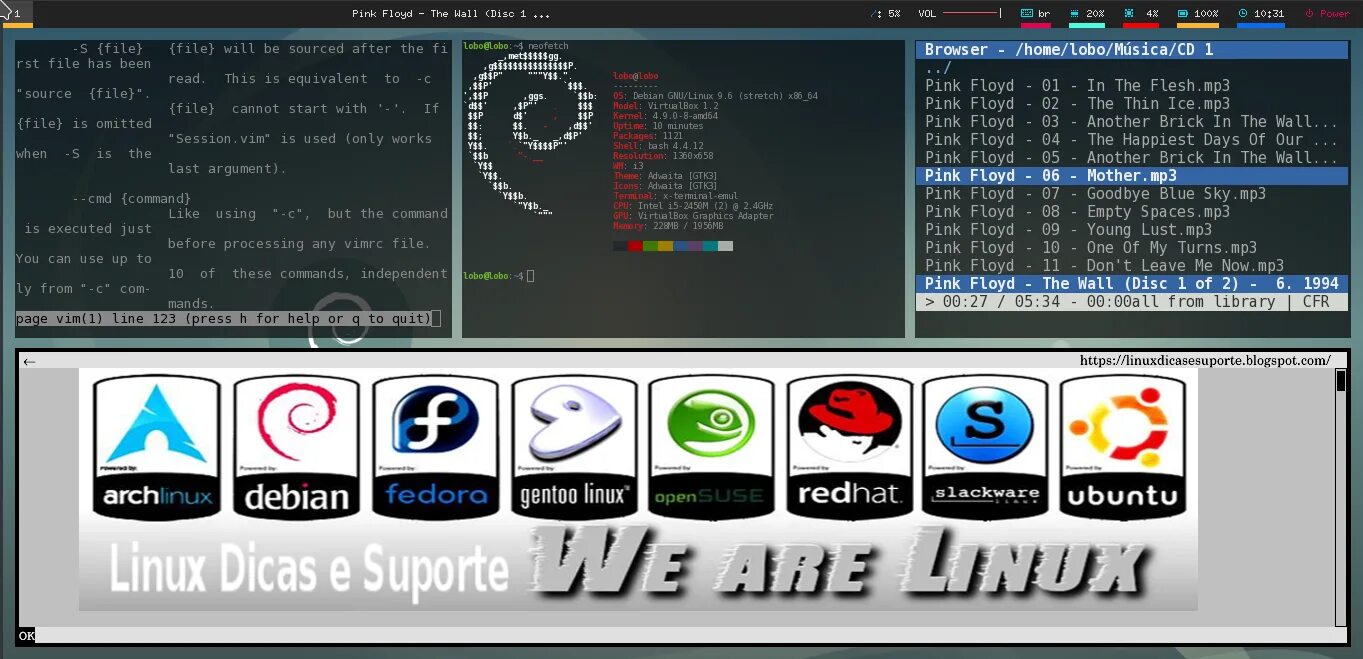Image resolution: width=1363 pixels, height=659 pixels.
Task: Click the Fedora badge in the banner
Action: click(x=435, y=445)
